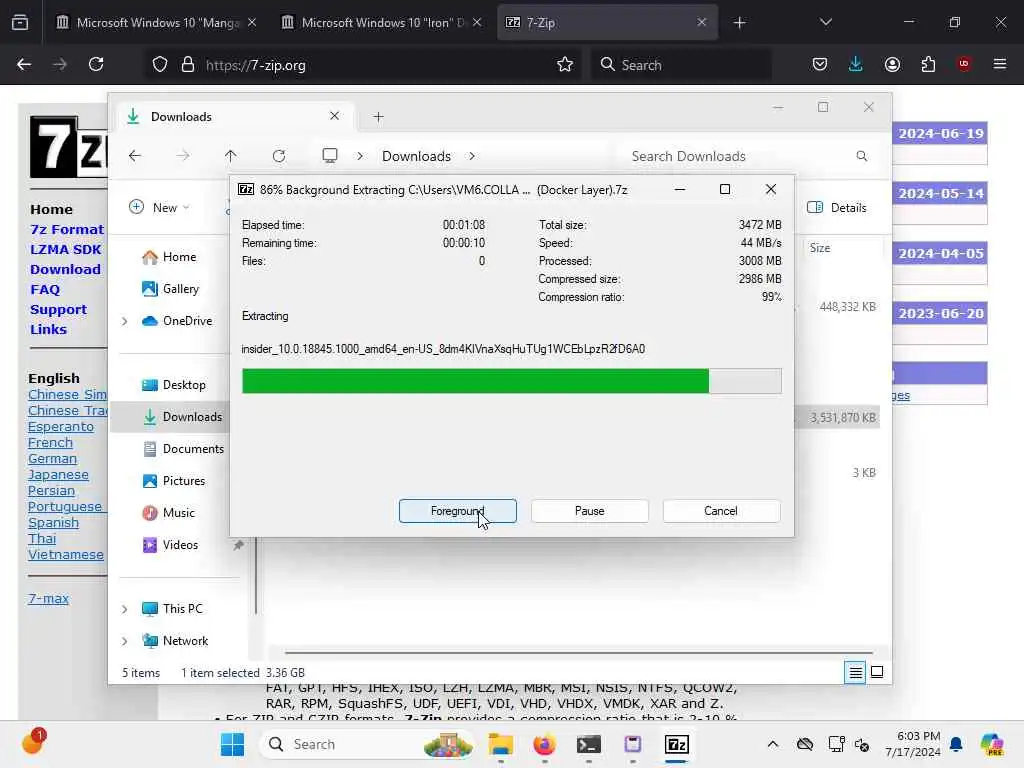Expand chevron after Downloads in address bar

tap(472, 156)
